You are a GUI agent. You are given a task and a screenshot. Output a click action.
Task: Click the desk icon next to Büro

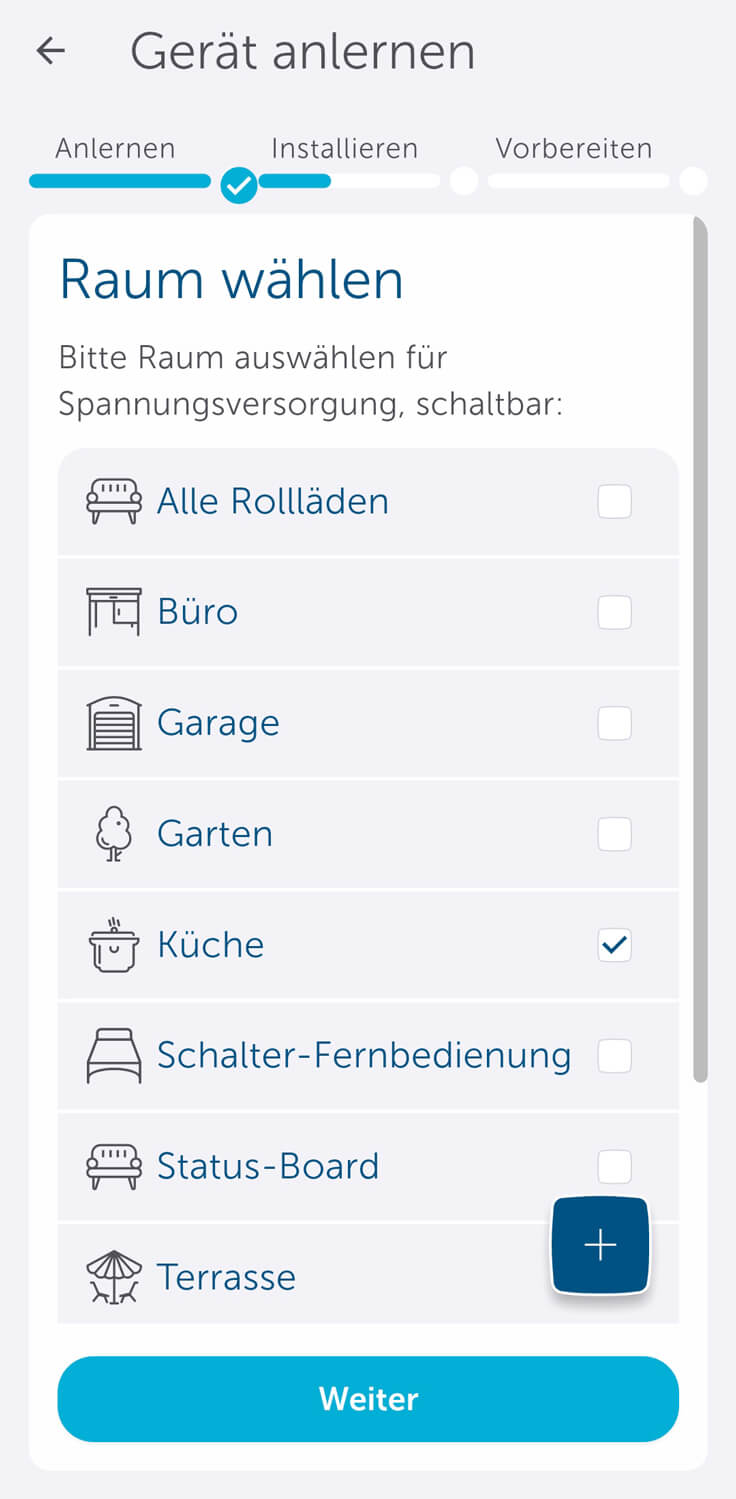[x=113, y=612]
